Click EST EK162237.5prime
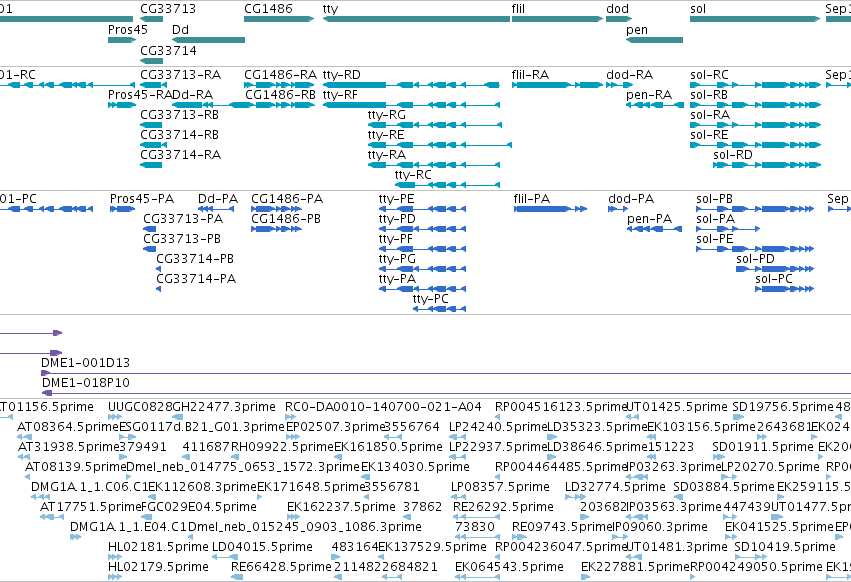This screenshot has width=851, height=582. (341, 507)
